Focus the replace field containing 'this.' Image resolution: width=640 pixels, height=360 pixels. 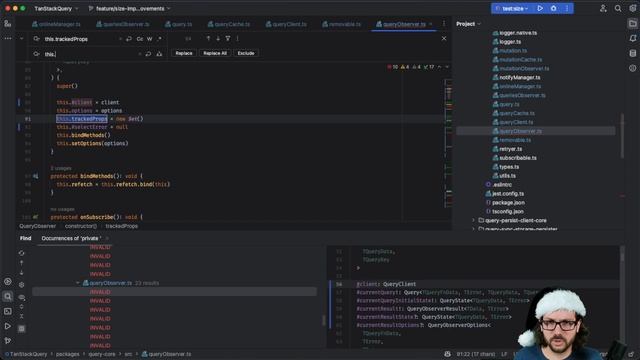(90, 54)
